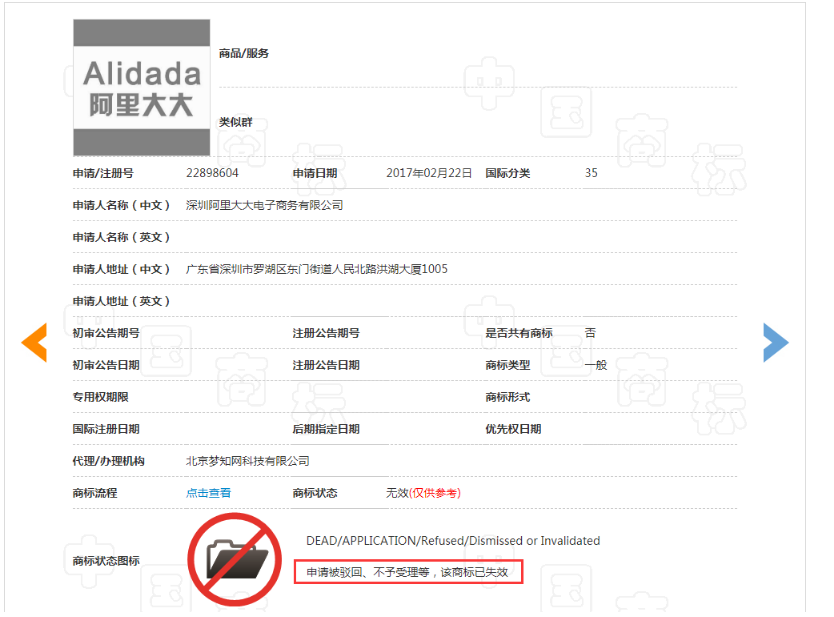Click the 注册公告日期 label
The width and height of the screenshot is (834, 617).
[326, 365]
